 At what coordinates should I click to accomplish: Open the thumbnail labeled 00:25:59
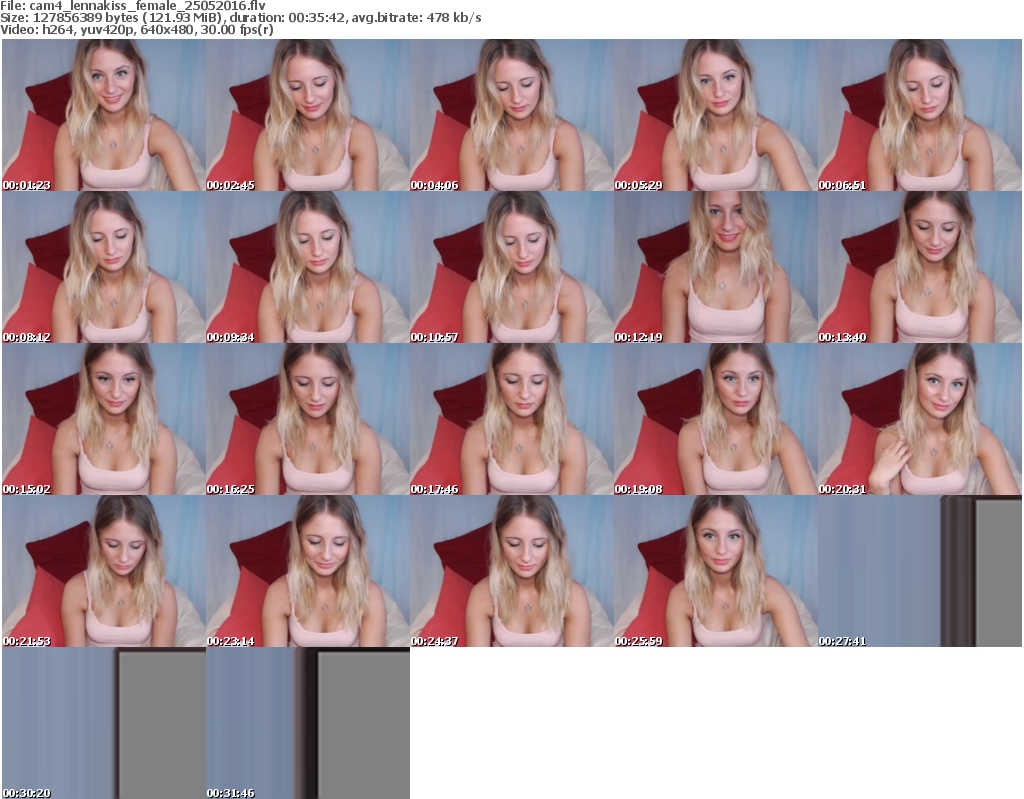715,571
